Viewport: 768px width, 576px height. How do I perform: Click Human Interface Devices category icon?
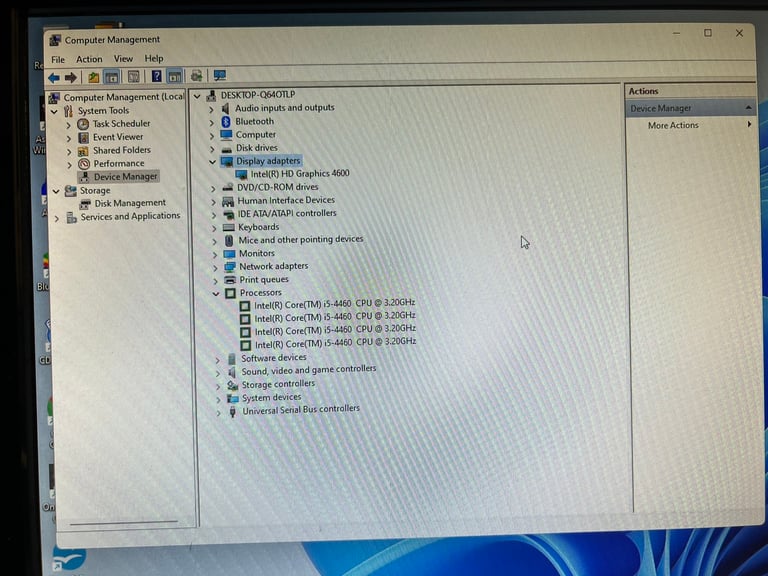228,201
